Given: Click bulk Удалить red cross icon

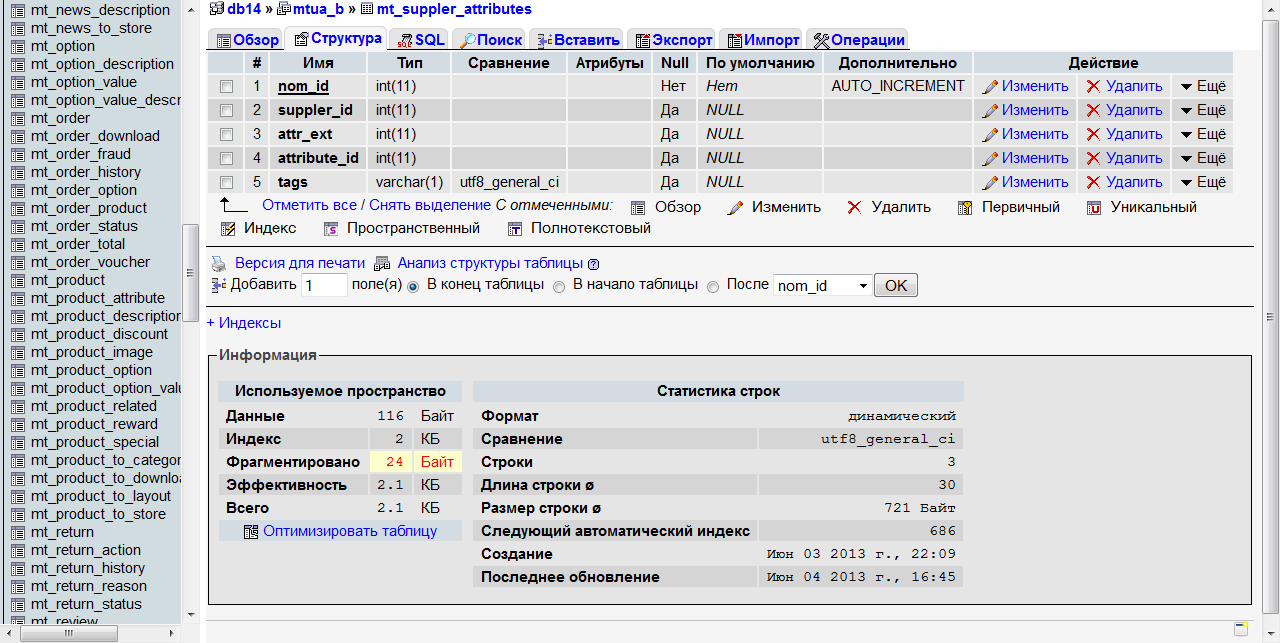Looking at the screenshot, I should [854, 207].
